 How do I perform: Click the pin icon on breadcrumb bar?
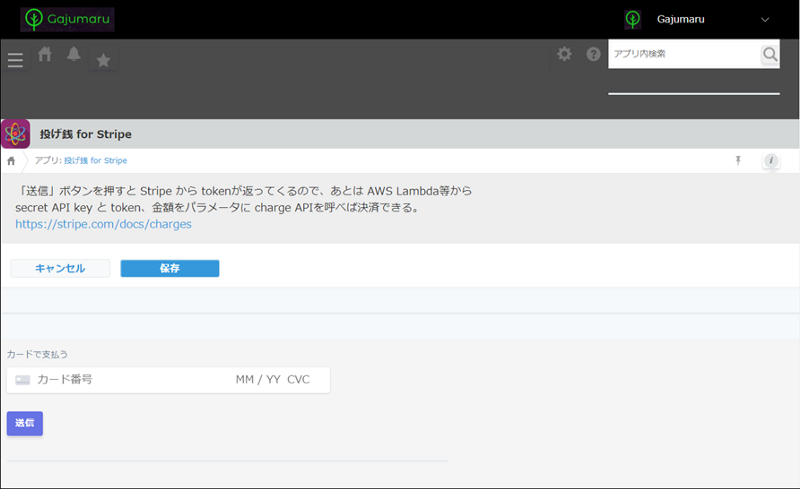738,160
